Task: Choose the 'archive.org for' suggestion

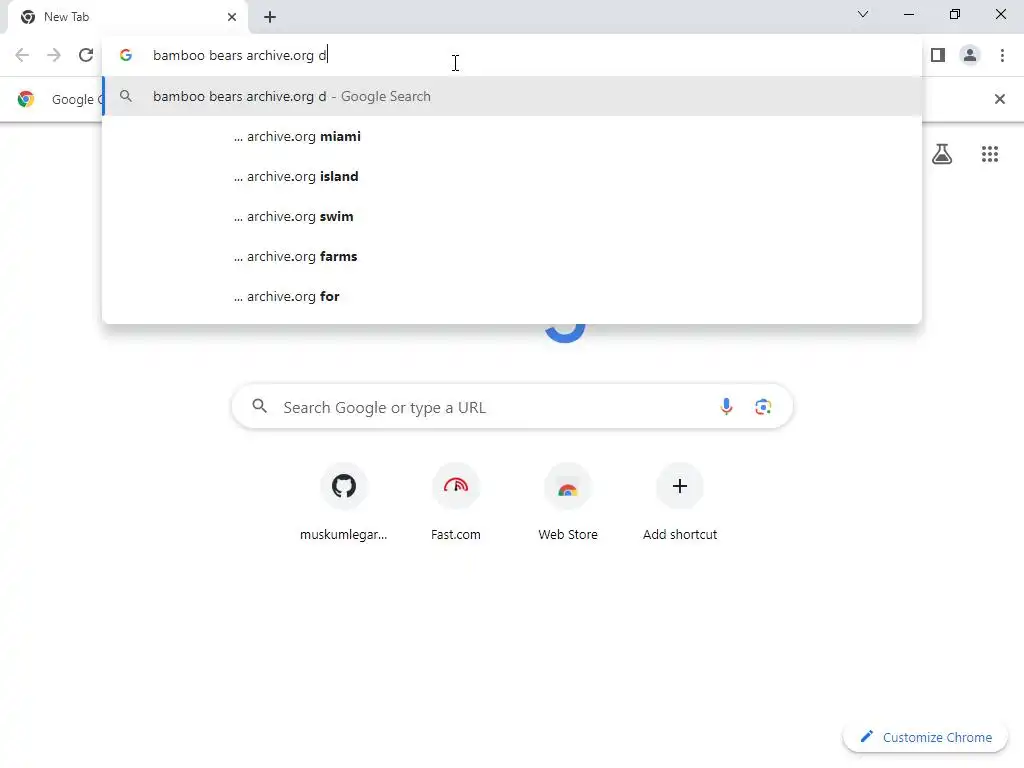Action: click(512, 296)
